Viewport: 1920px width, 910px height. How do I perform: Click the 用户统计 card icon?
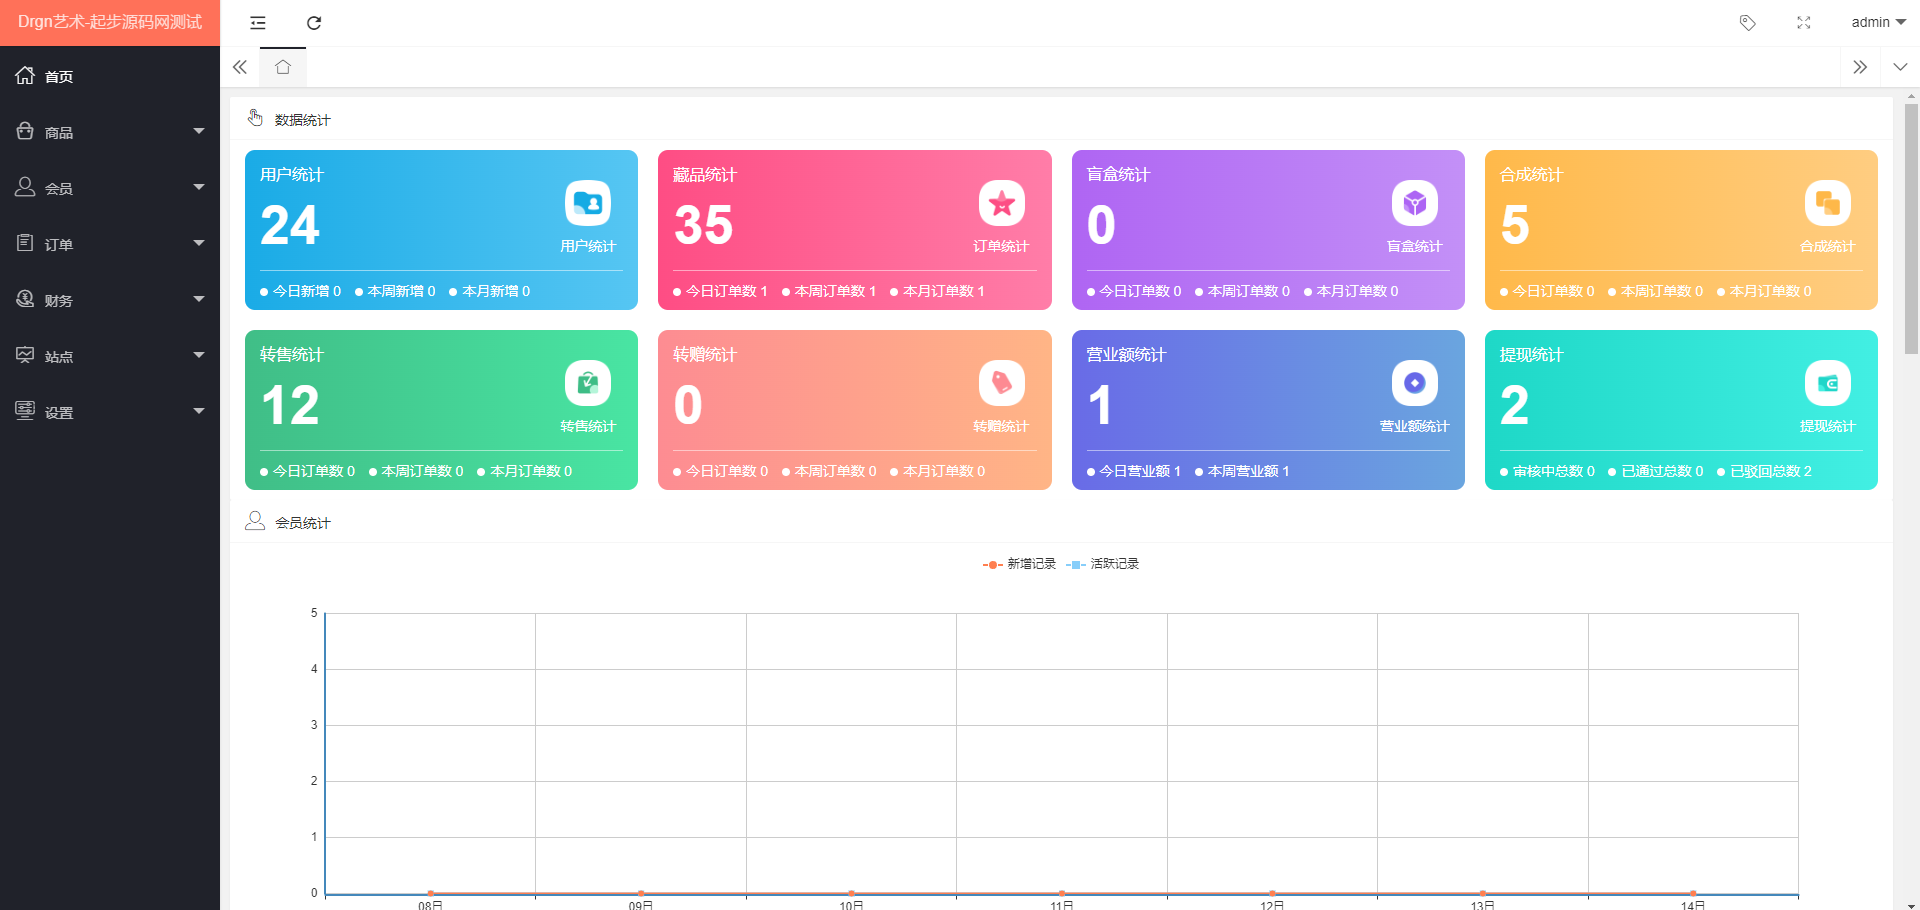[588, 204]
